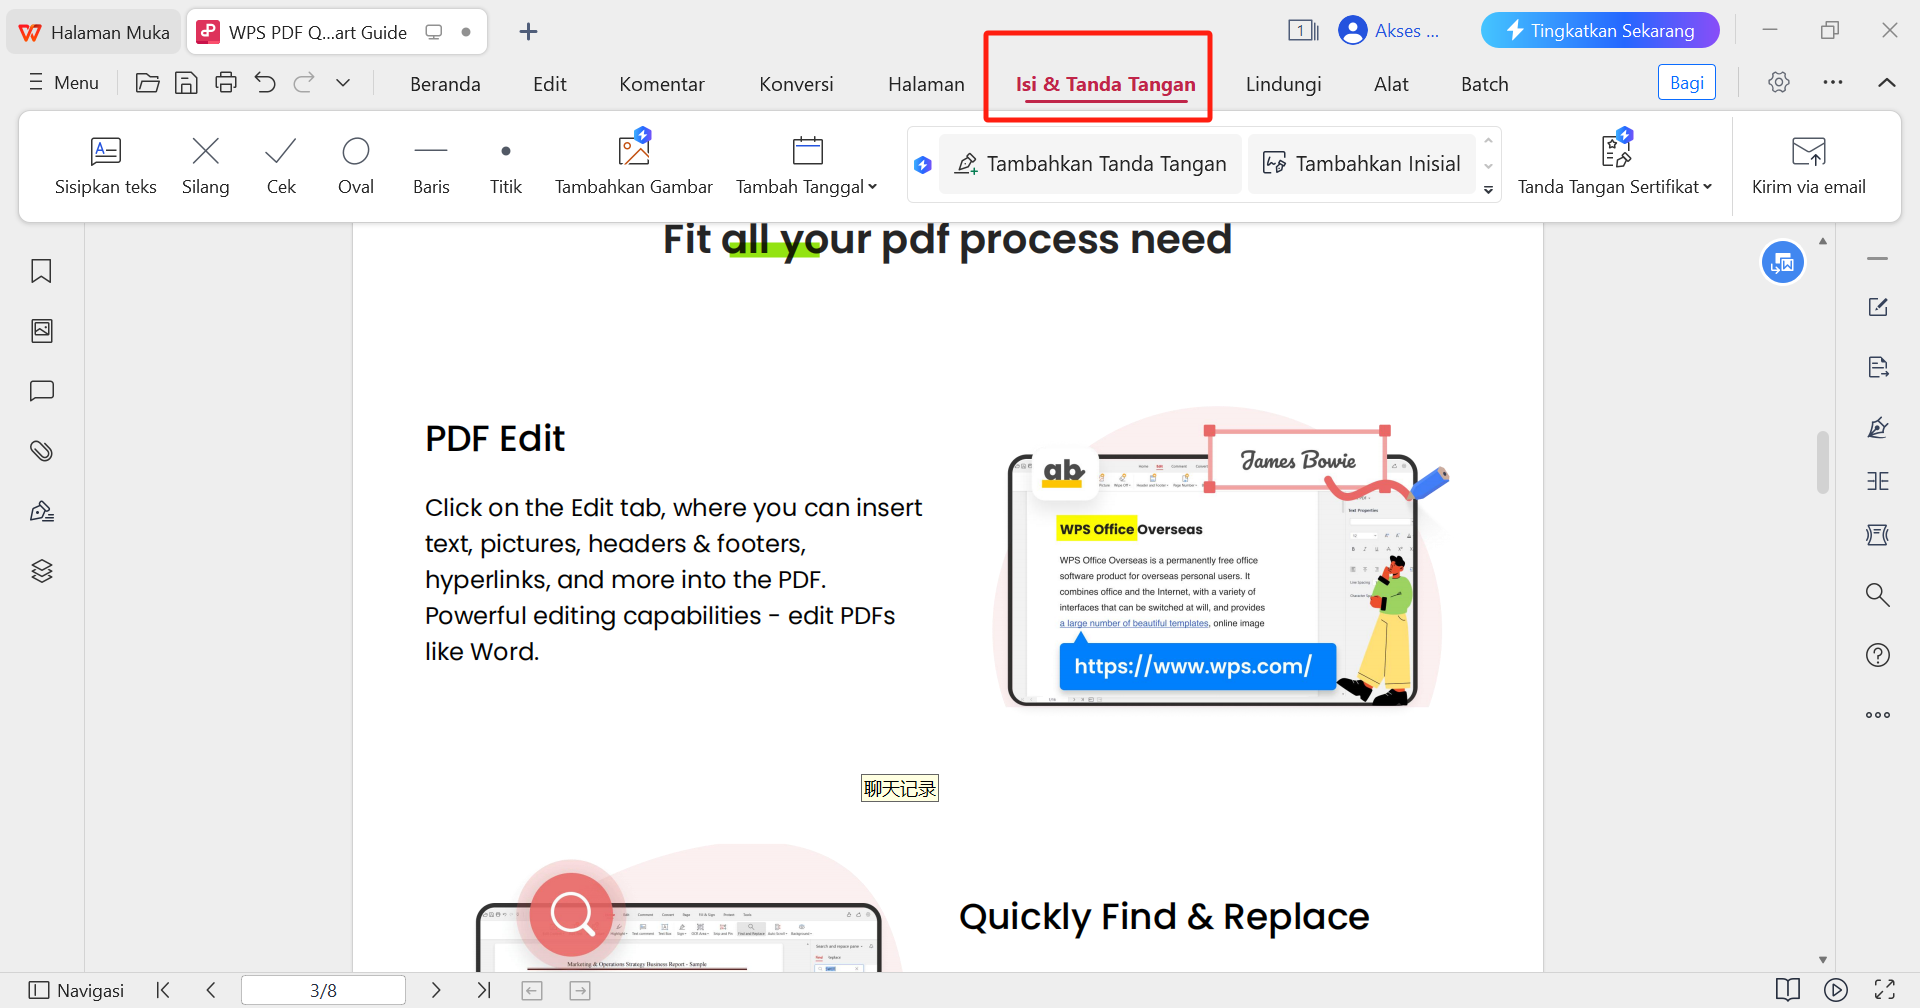Viewport: 1920px width, 1008px height.
Task: Start slideshow with the play icon
Action: [x=1836, y=990]
